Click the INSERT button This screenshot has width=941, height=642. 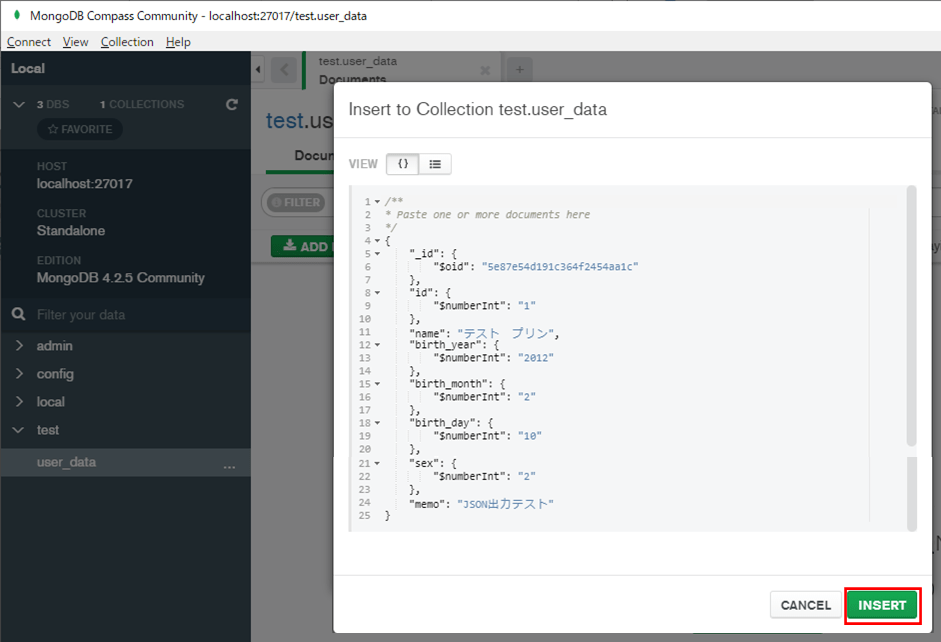tap(882, 605)
